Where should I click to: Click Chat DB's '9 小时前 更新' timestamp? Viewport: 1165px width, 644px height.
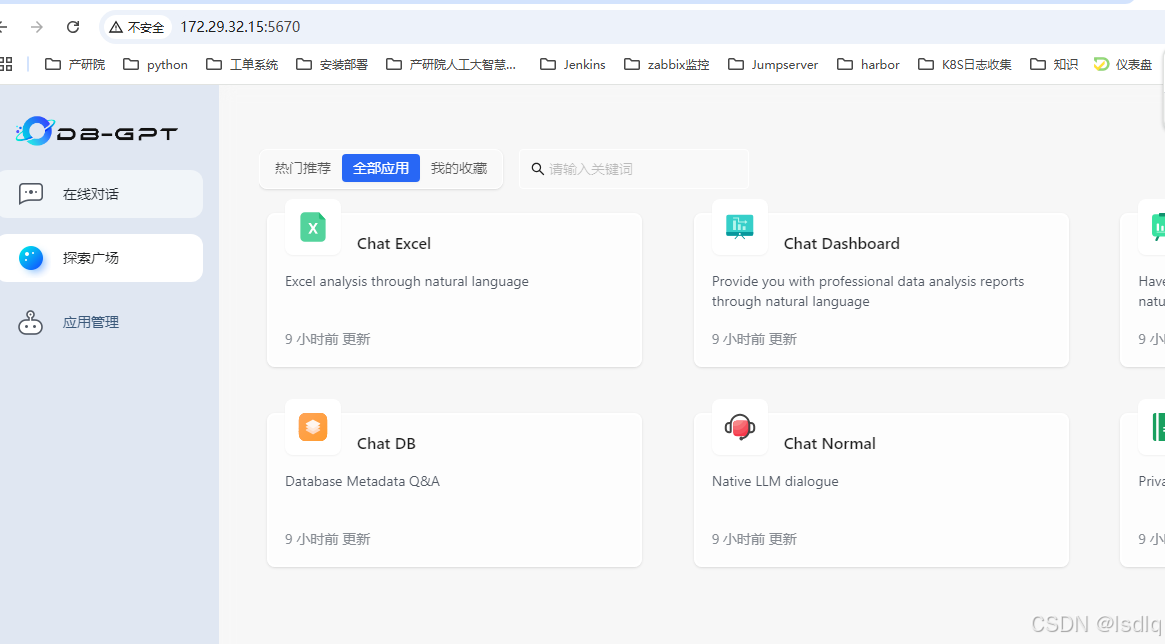coord(328,539)
